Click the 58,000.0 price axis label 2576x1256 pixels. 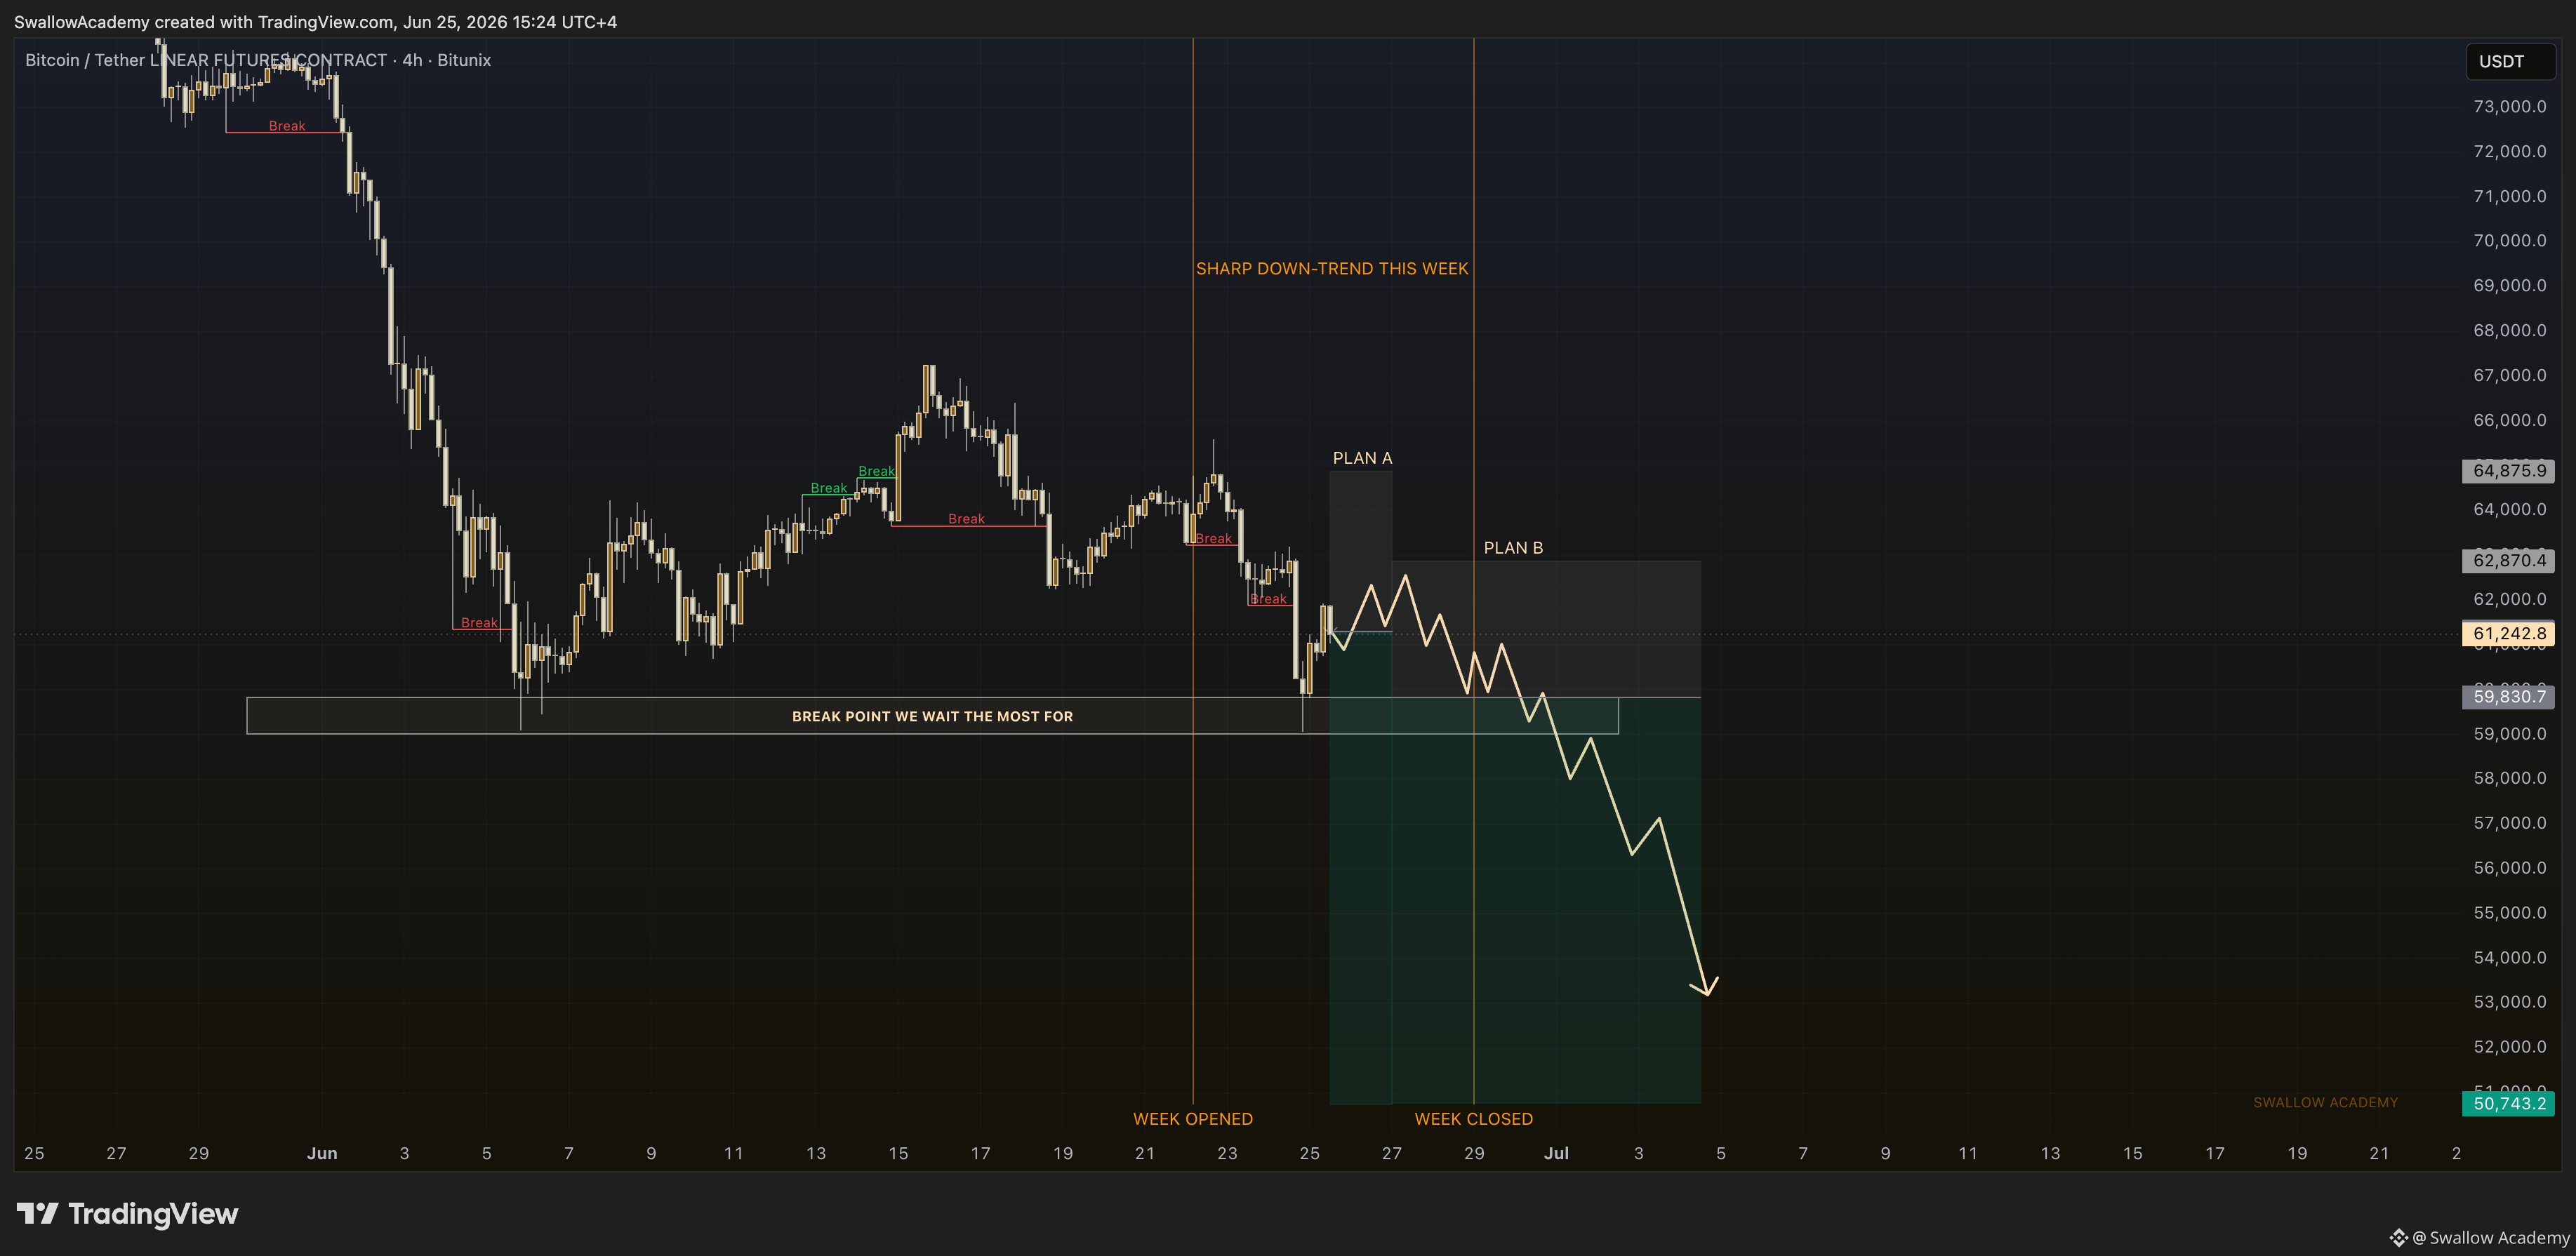tap(2510, 779)
